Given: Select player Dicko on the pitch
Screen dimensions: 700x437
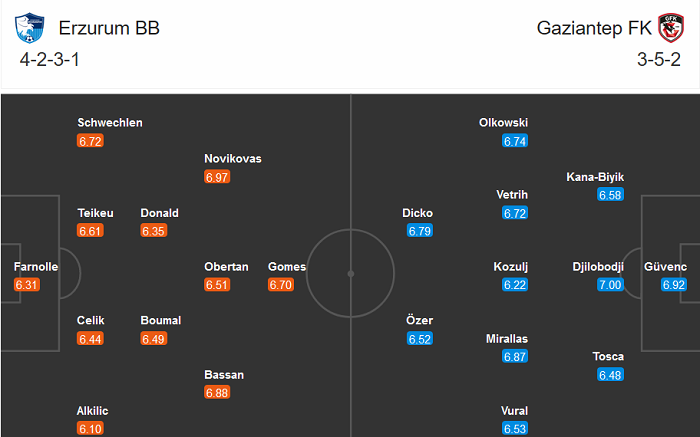Looking at the screenshot, I should click(418, 213).
